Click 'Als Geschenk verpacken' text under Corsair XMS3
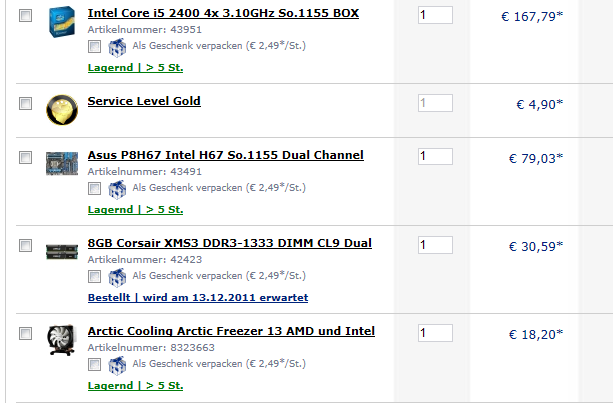 point(219,276)
